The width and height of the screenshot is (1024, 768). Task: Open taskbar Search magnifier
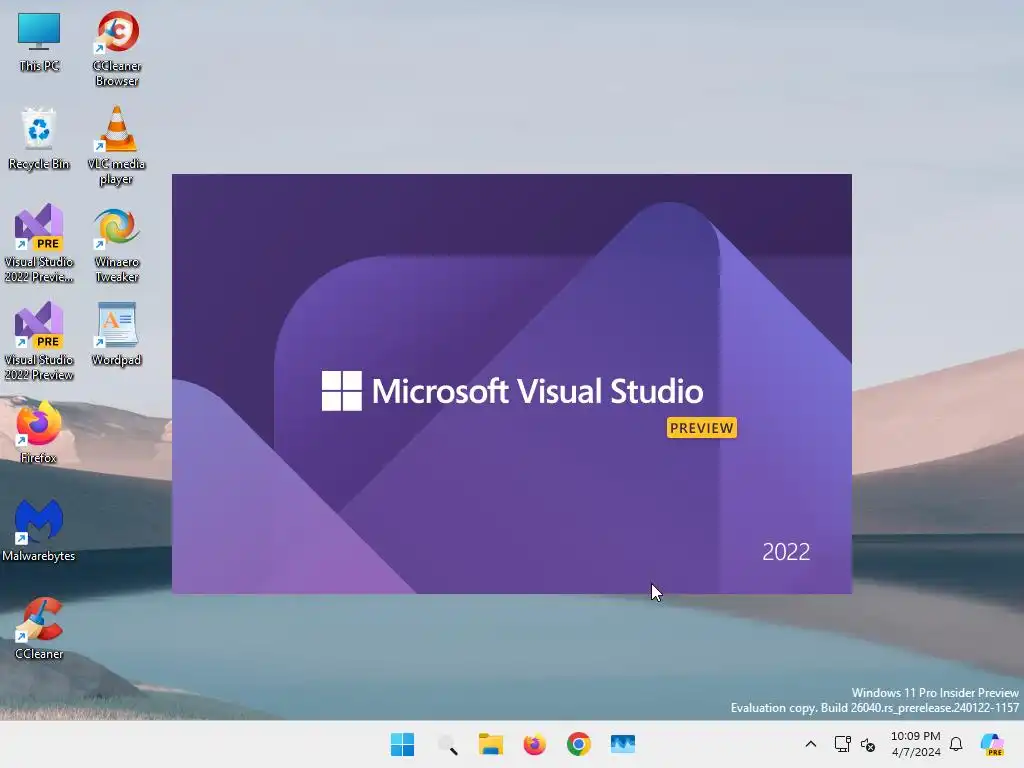pos(447,744)
